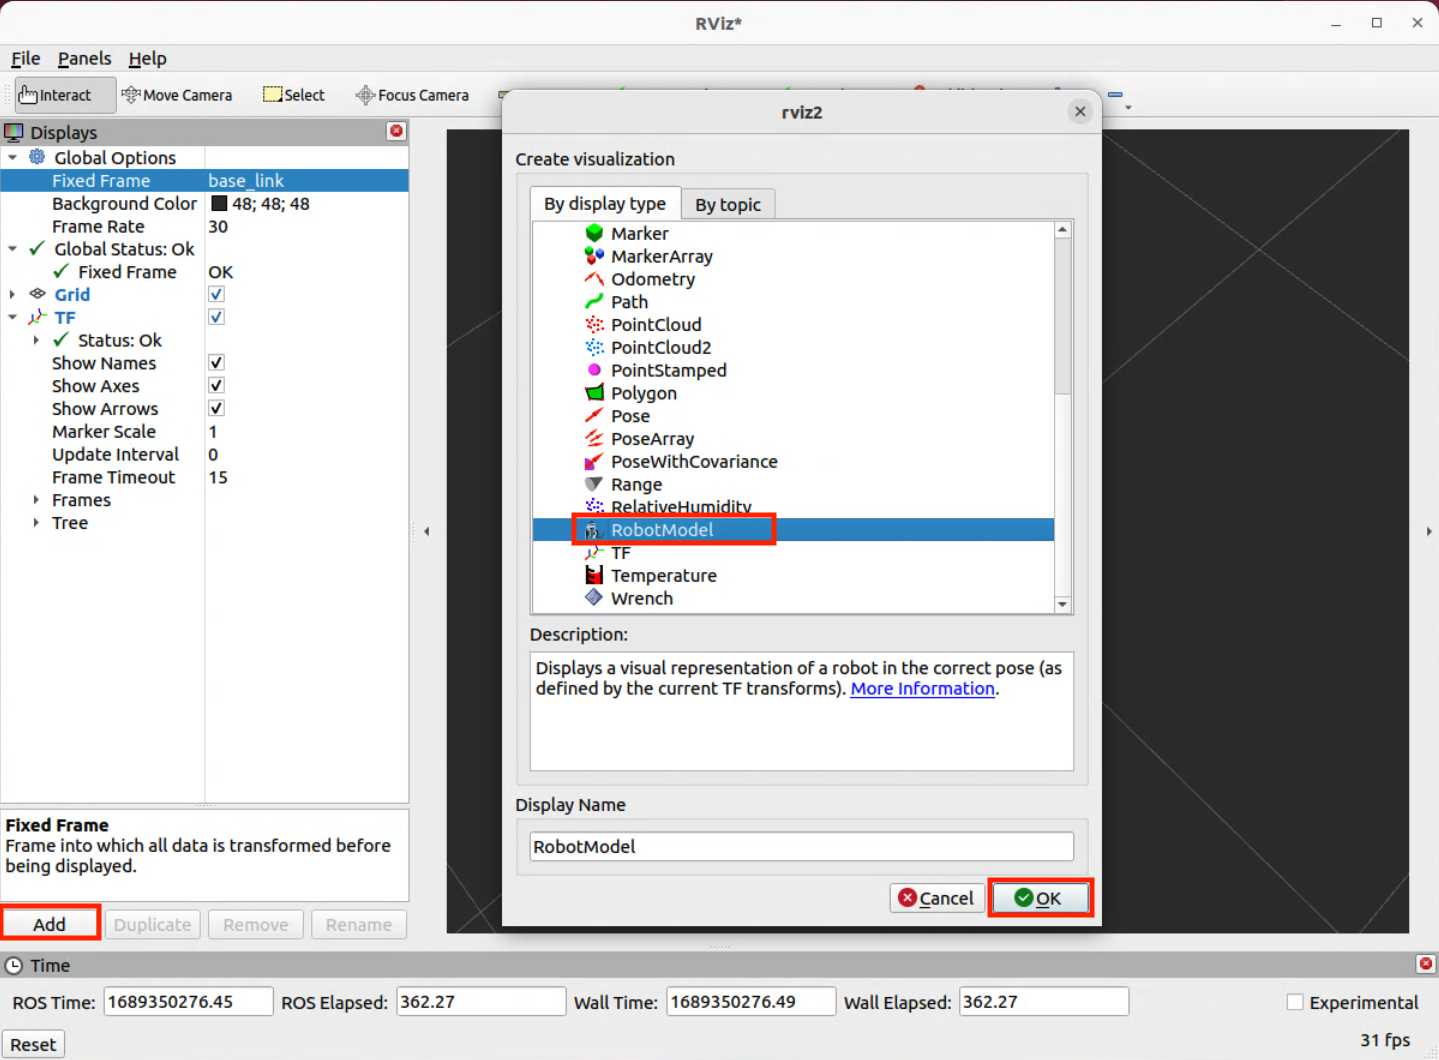
Task: Click the scrollbar down arrow in list
Action: [1062, 604]
